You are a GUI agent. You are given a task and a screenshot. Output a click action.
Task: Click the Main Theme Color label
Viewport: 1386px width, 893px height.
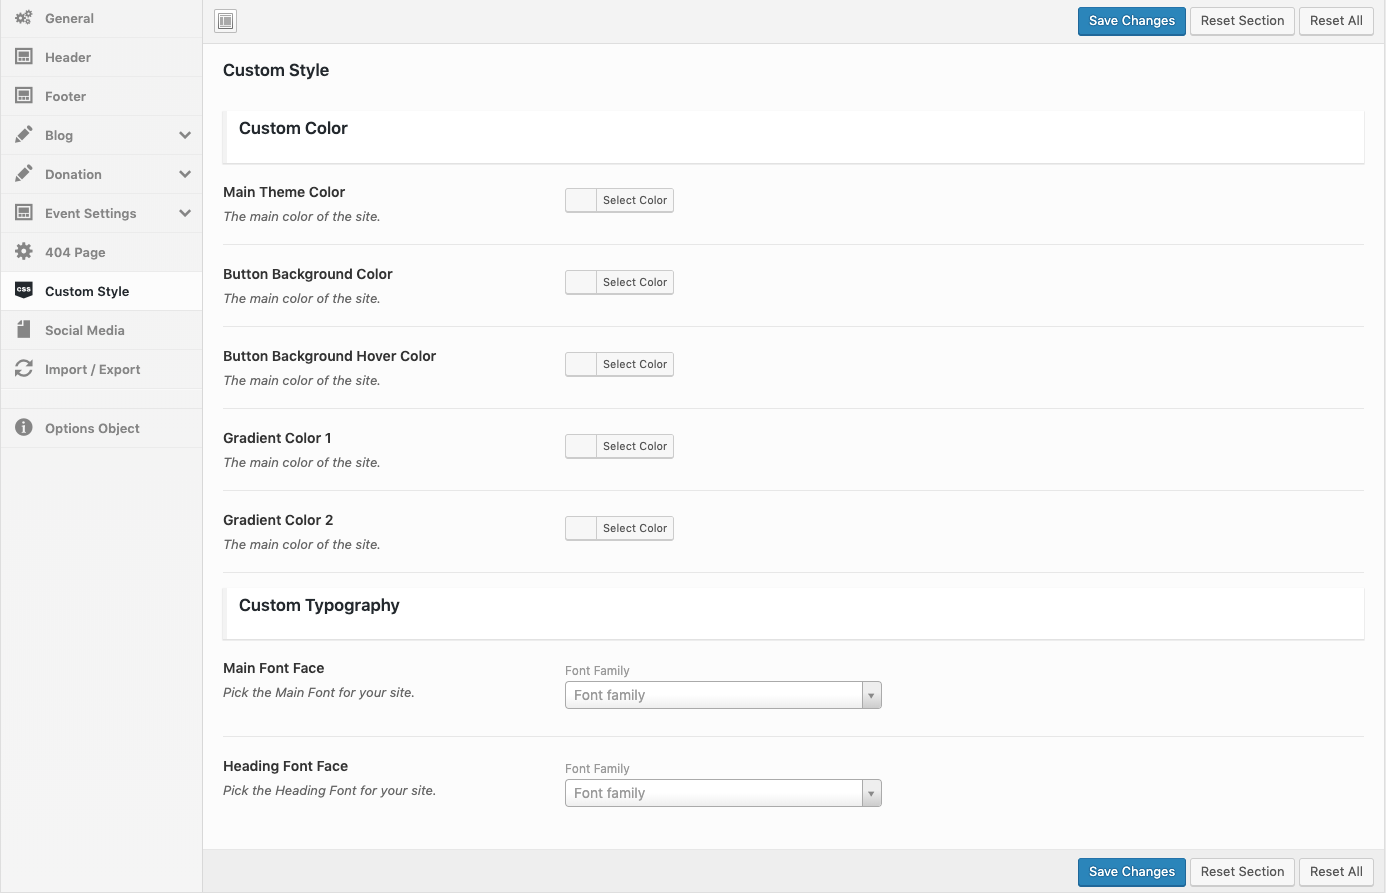284,192
